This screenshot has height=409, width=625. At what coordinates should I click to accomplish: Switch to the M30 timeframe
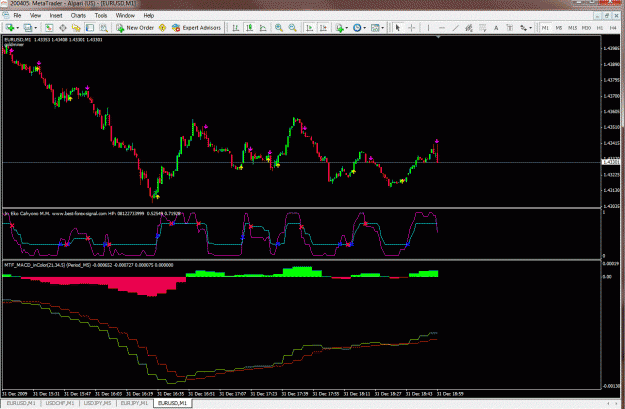pyautogui.click(x=586, y=28)
